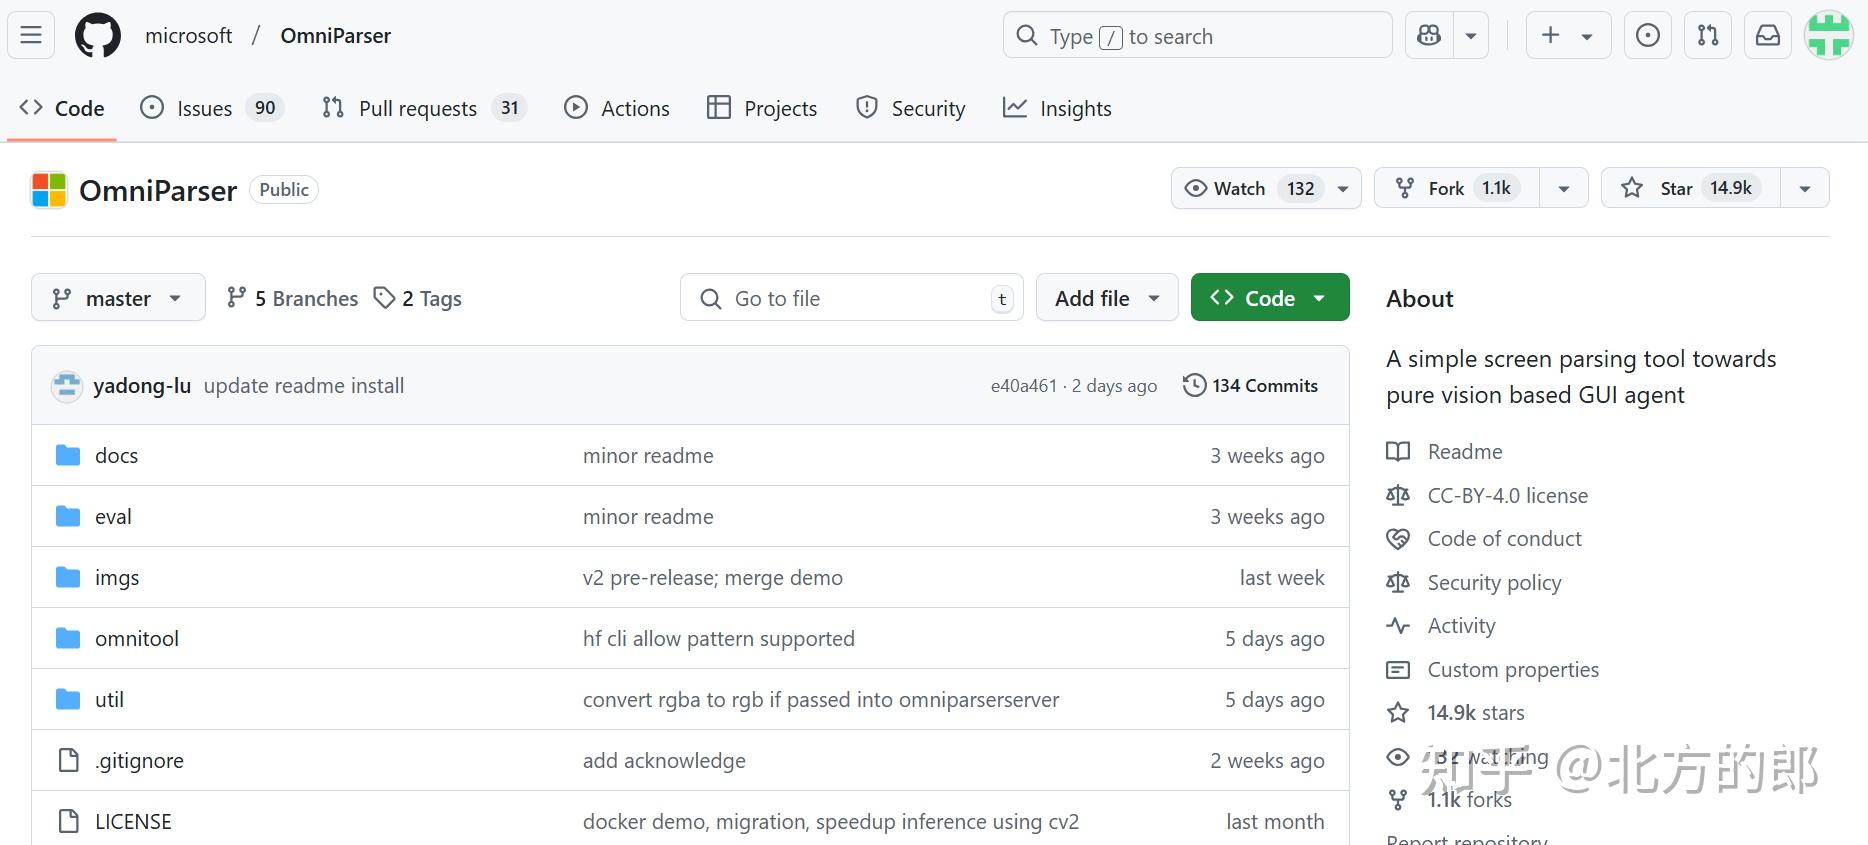Open the omnitool folder
The height and width of the screenshot is (845, 1868).
137,639
